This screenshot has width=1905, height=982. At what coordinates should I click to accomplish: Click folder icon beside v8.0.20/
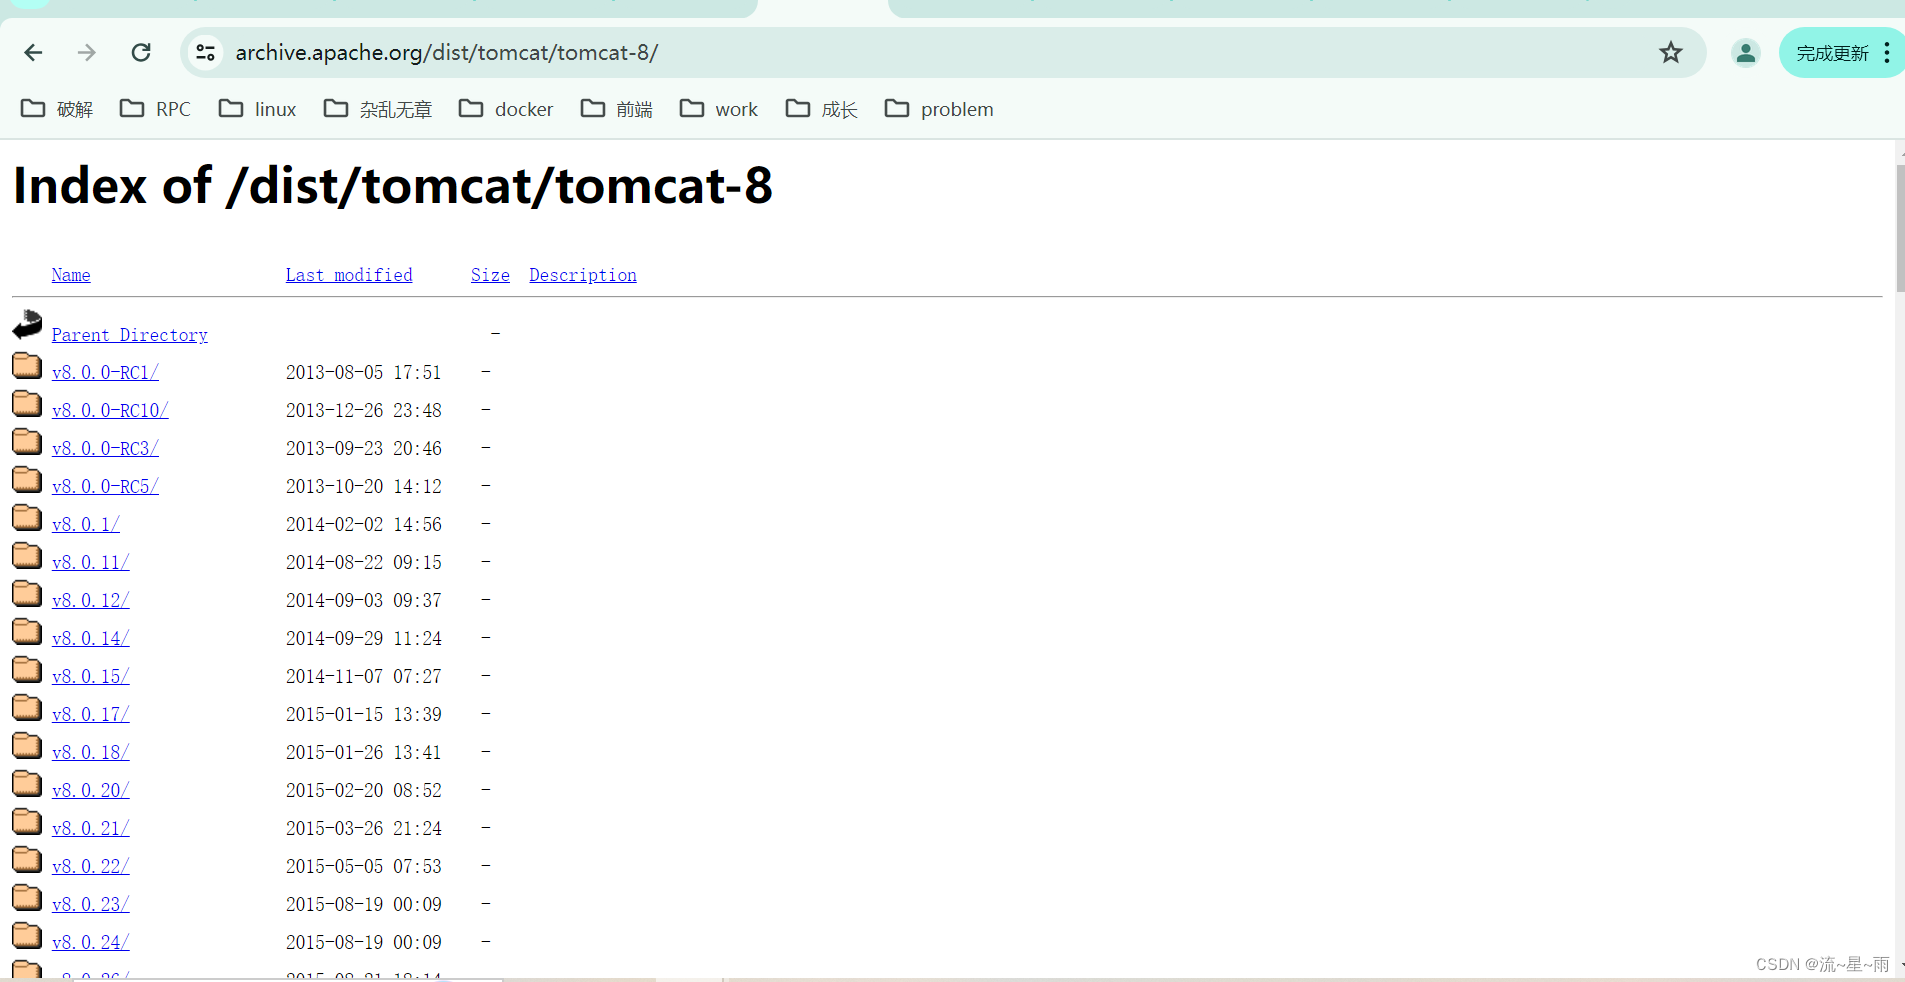(x=27, y=783)
